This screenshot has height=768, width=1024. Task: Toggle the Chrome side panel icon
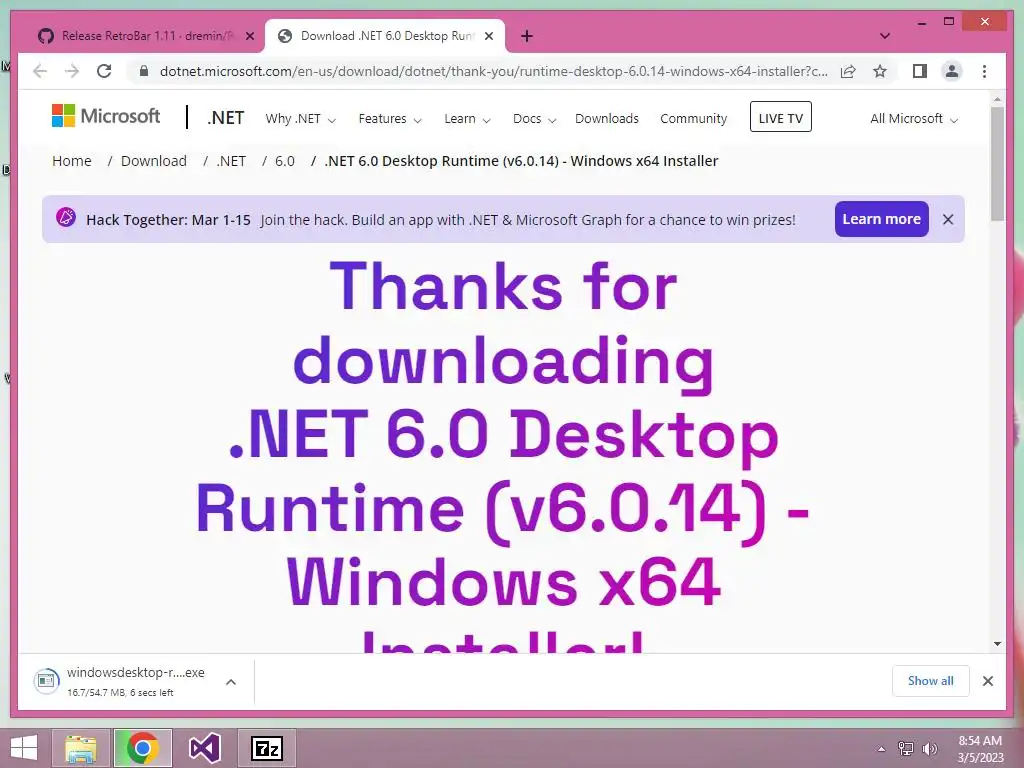[x=920, y=71]
